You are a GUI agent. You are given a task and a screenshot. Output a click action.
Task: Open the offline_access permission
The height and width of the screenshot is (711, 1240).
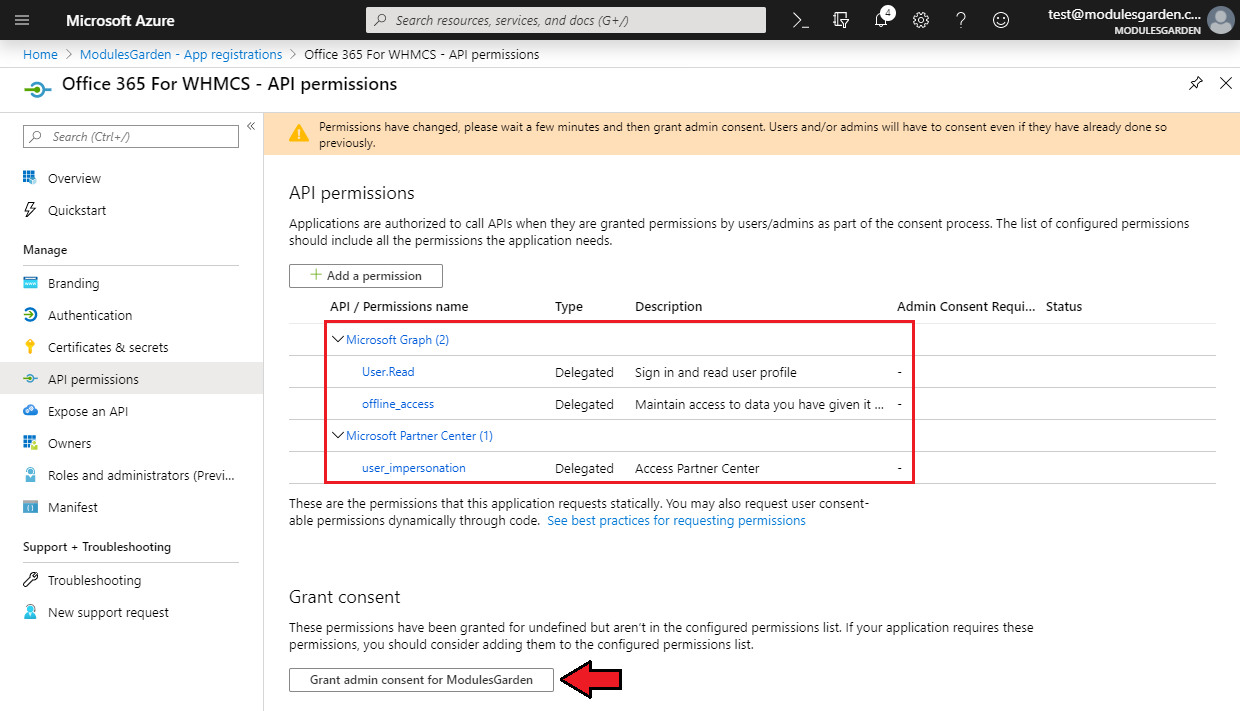[398, 404]
